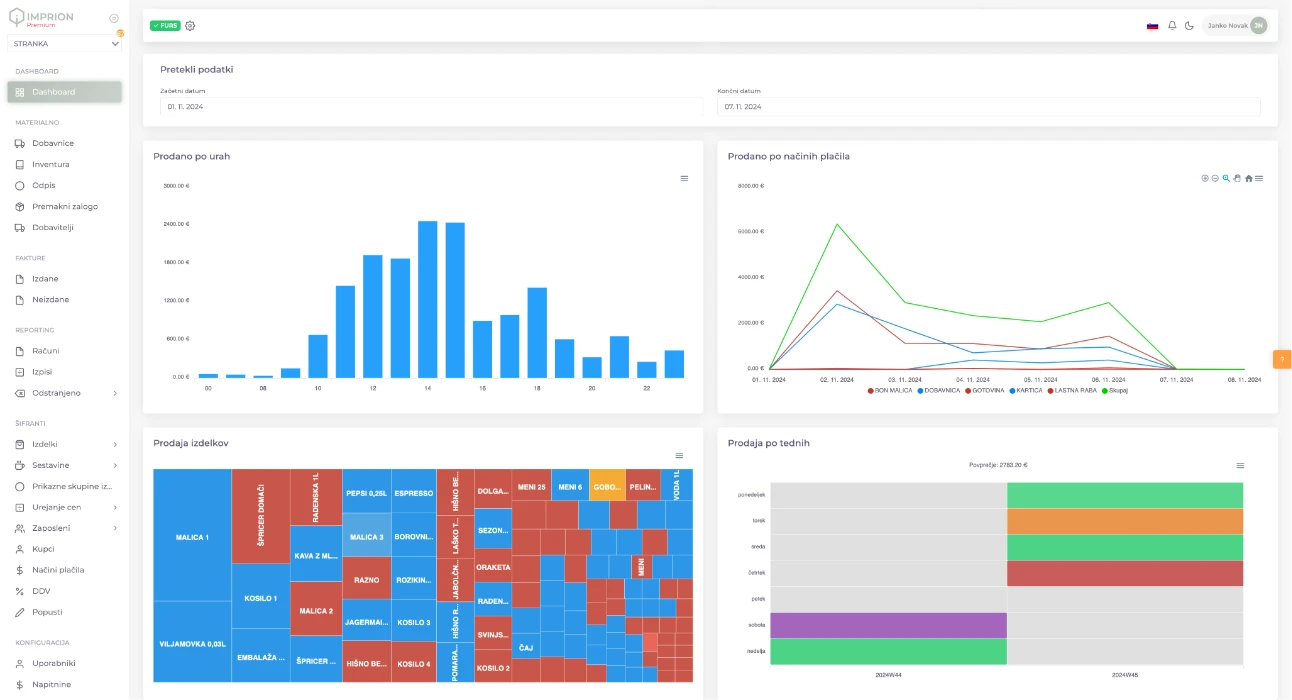
Task: Click the Začetni datum date field
Action: coord(430,106)
